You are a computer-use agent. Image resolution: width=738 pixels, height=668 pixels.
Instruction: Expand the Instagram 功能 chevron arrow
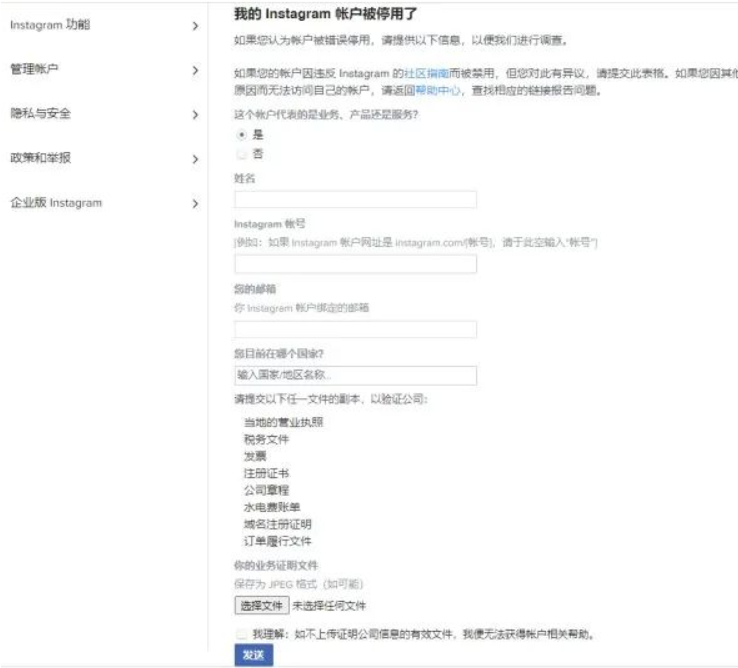click(x=195, y=26)
